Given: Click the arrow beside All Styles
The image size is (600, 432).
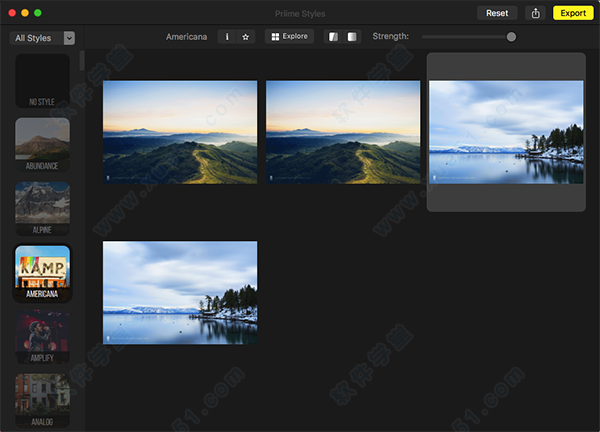Looking at the screenshot, I should (69, 38).
